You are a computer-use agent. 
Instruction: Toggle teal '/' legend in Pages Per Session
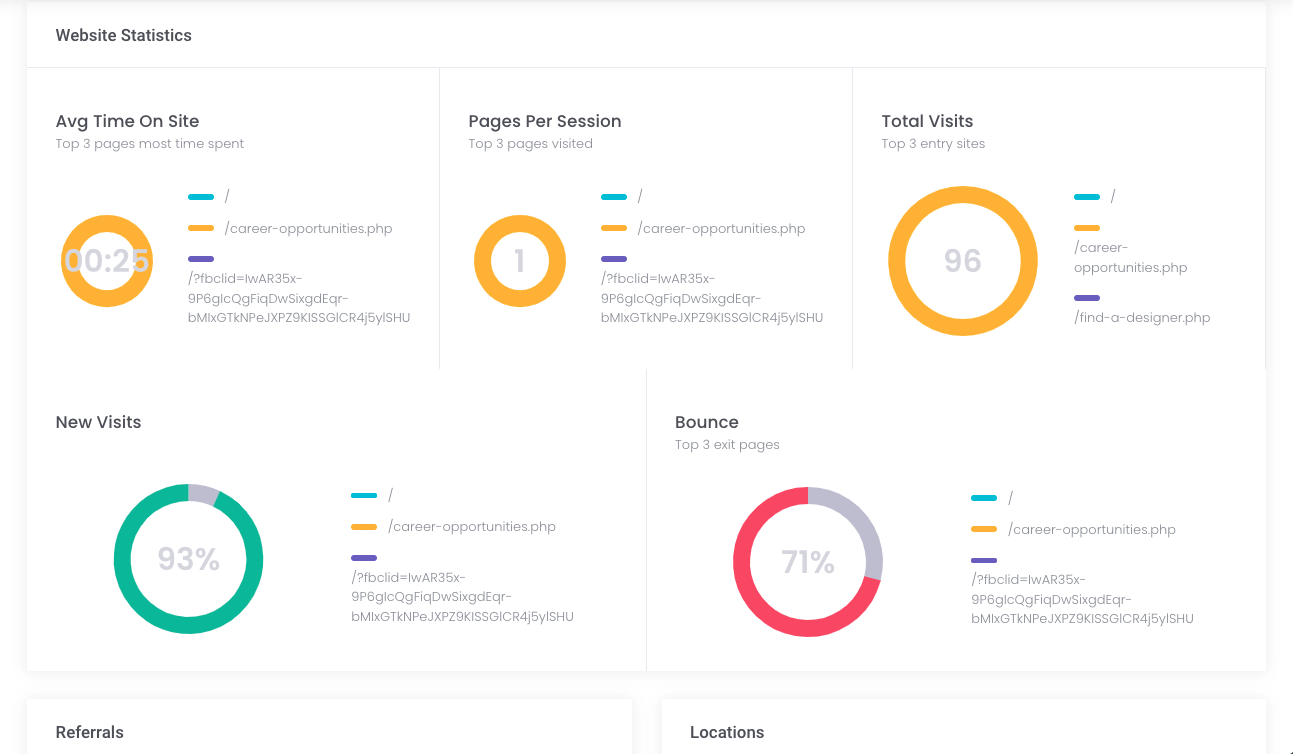click(614, 197)
